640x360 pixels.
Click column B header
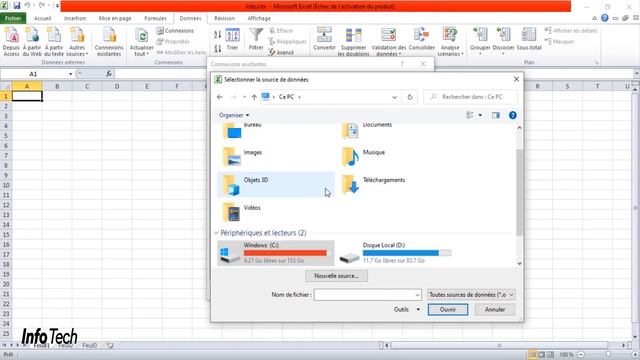57,86
